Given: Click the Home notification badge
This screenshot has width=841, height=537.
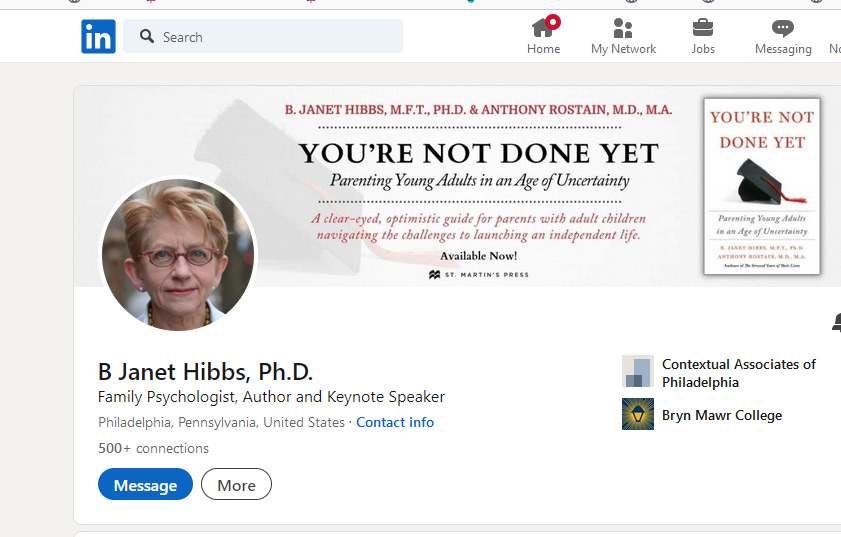Looking at the screenshot, I should point(553,22).
